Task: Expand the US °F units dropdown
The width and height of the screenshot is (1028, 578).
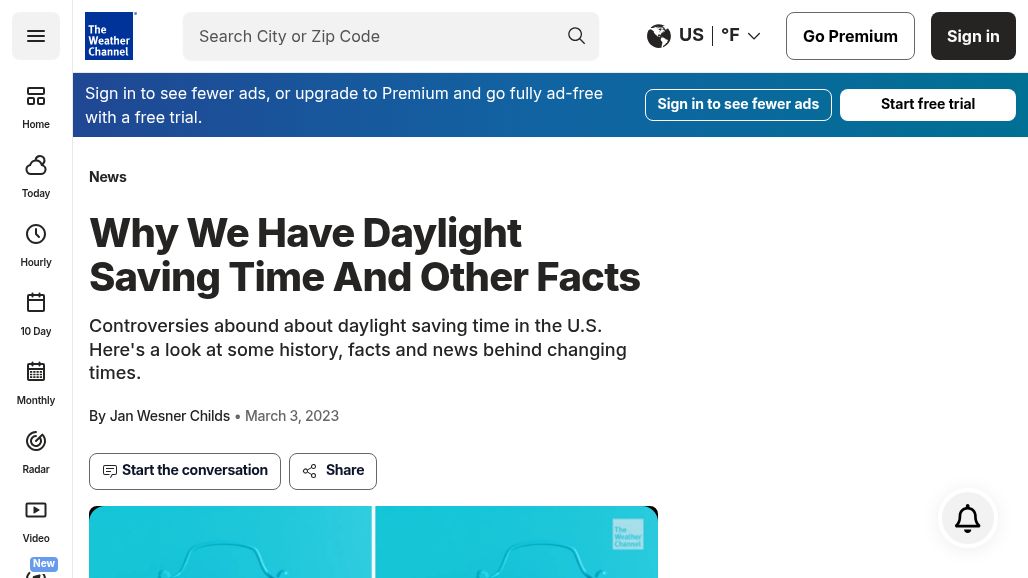Action: (704, 36)
